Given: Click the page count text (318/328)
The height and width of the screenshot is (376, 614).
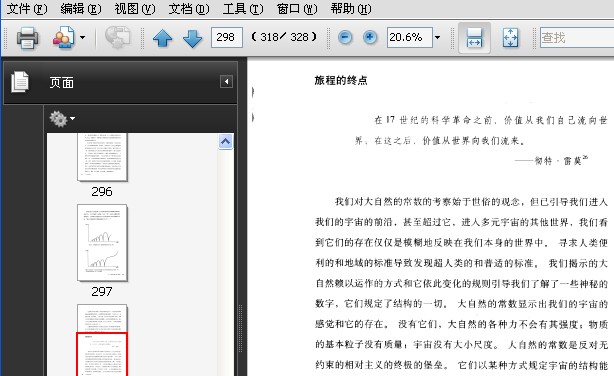Looking at the screenshot, I should coord(284,37).
